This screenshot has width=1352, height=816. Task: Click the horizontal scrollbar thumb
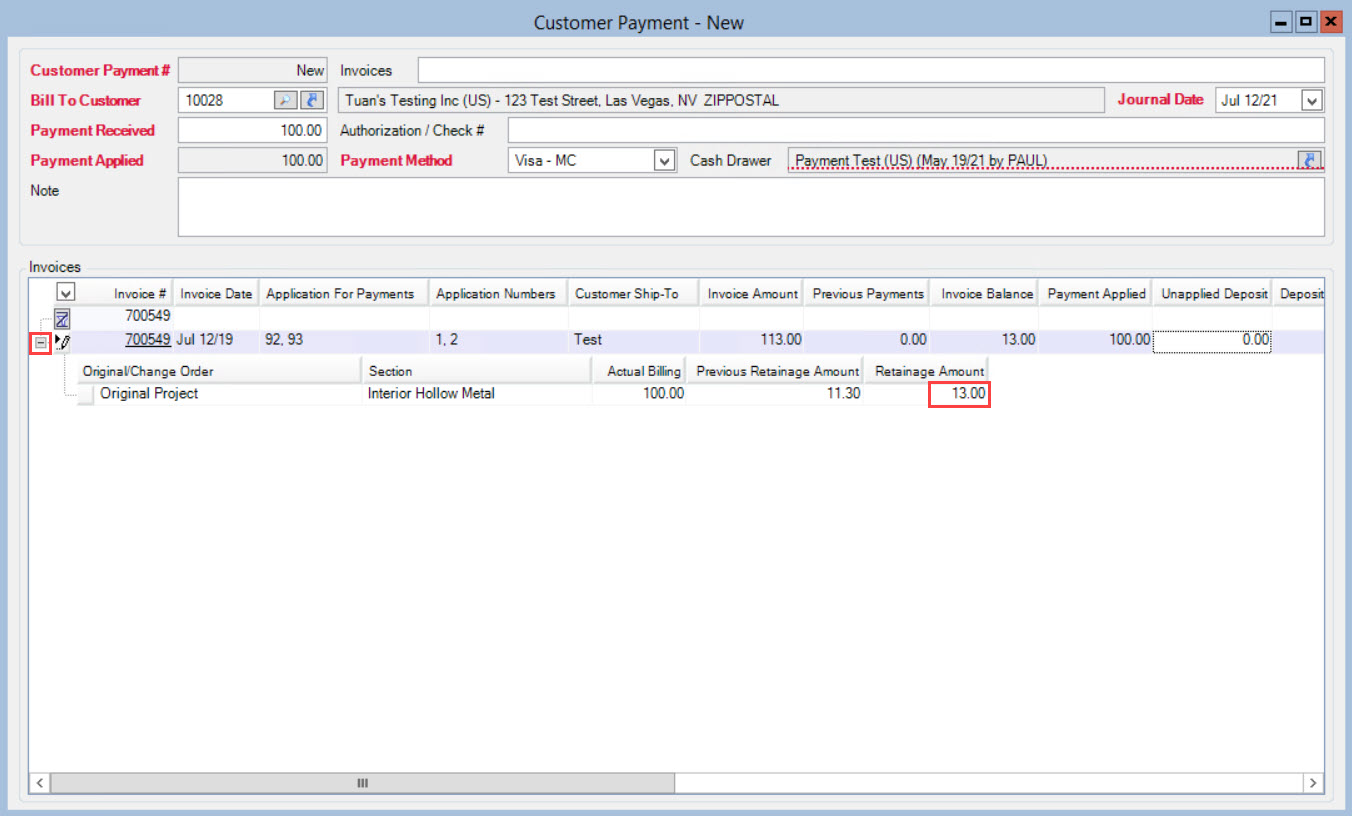(363, 783)
